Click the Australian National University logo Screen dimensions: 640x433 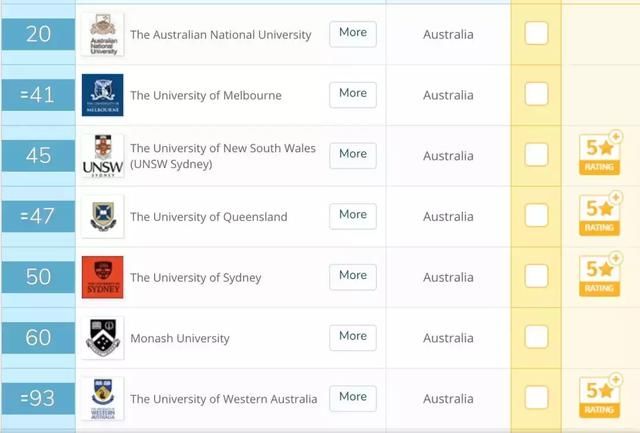(x=102, y=34)
